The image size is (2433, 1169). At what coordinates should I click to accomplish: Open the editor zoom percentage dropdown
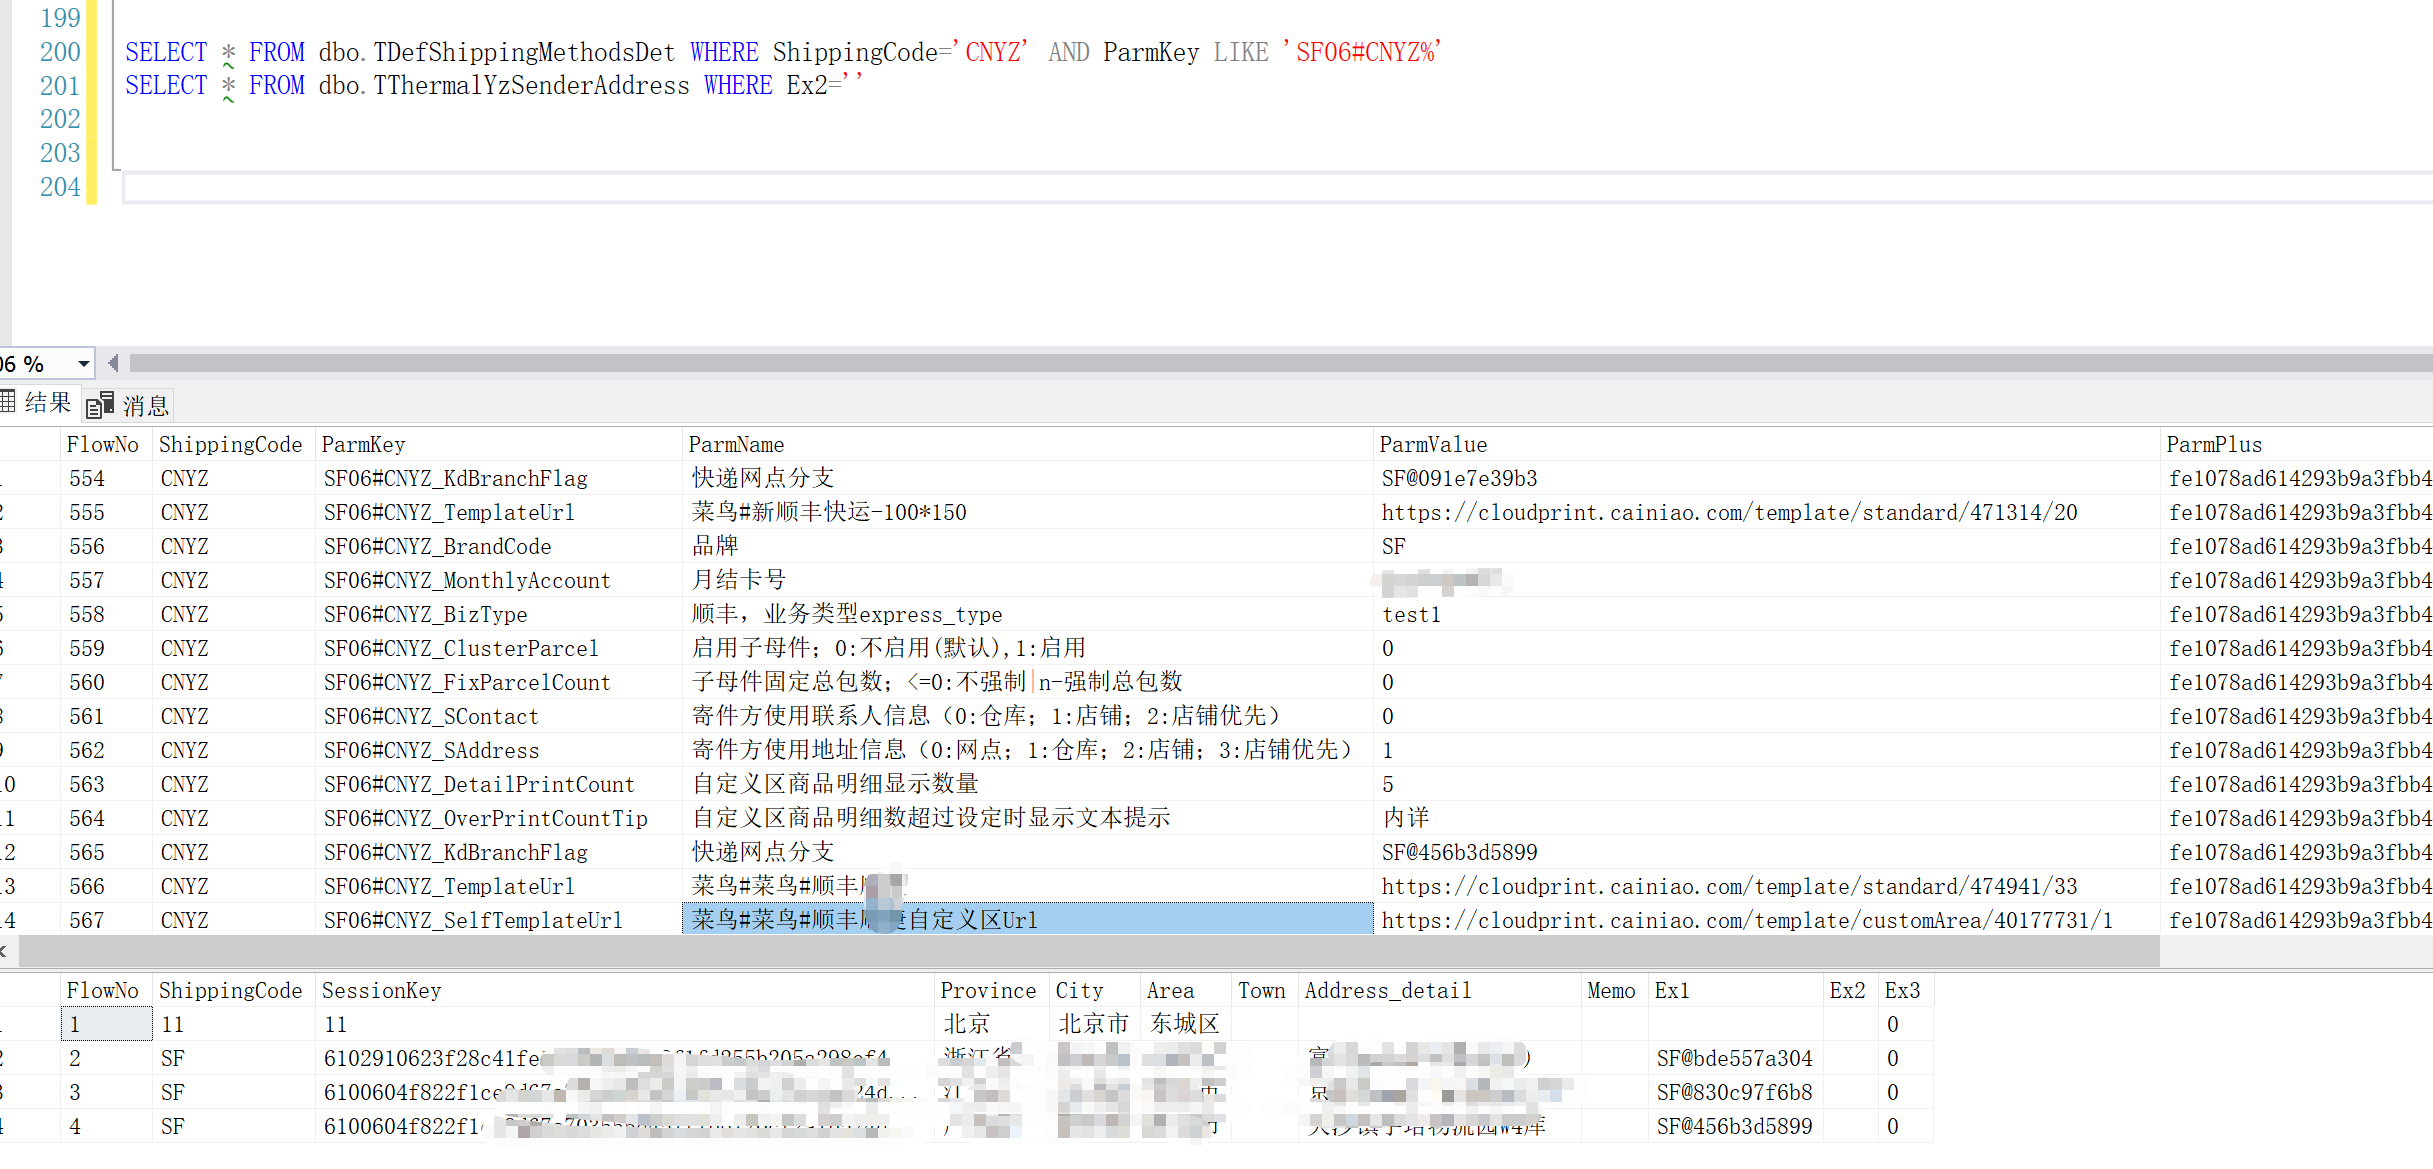[x=83, y=364]
